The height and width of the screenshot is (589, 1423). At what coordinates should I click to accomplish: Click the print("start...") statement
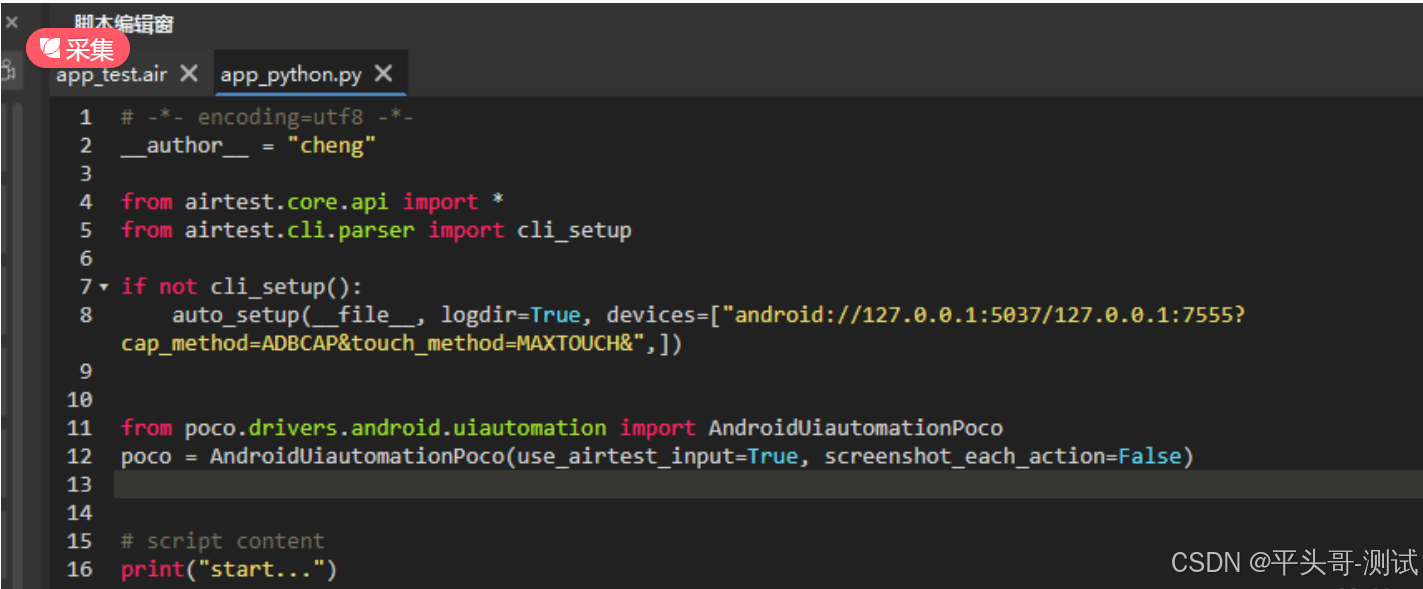(x=229, y=569)
